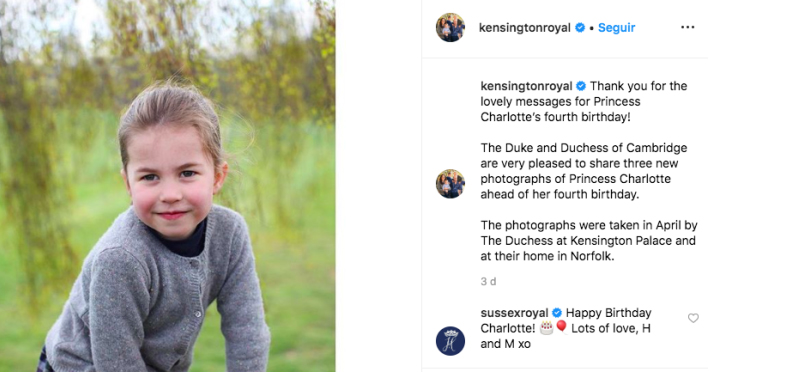Click verified badge next to header kensingtonroyal
This screenshot has height=372, width=800.
pos(580,28)
